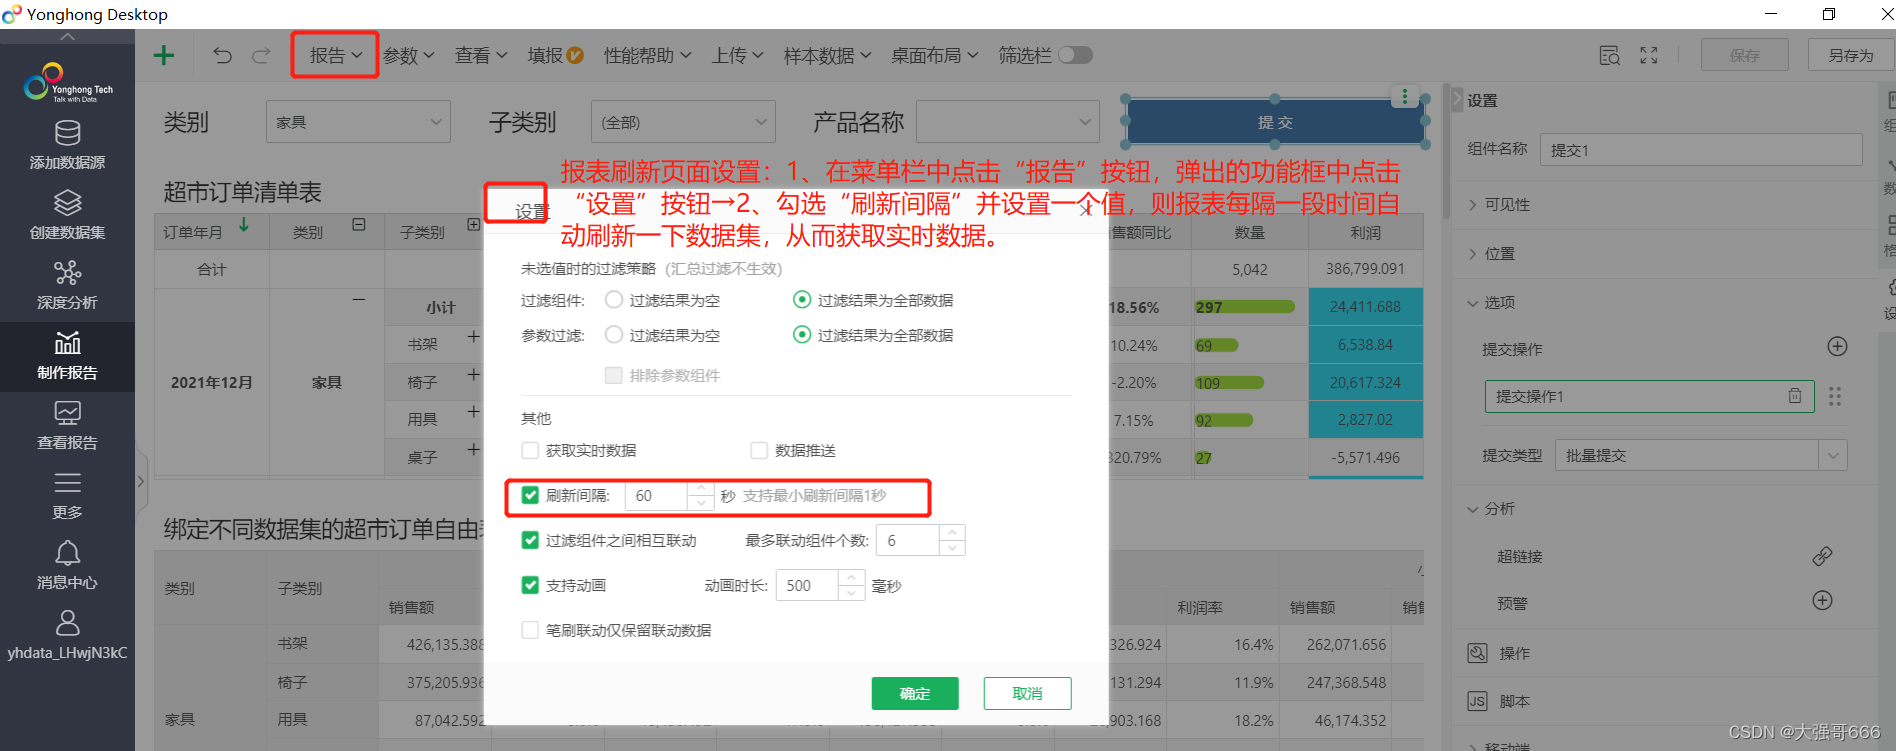Open 创建数据集 in the sidebar
This screenshot has height=751, width=1896.
click(x=67, y=215)
